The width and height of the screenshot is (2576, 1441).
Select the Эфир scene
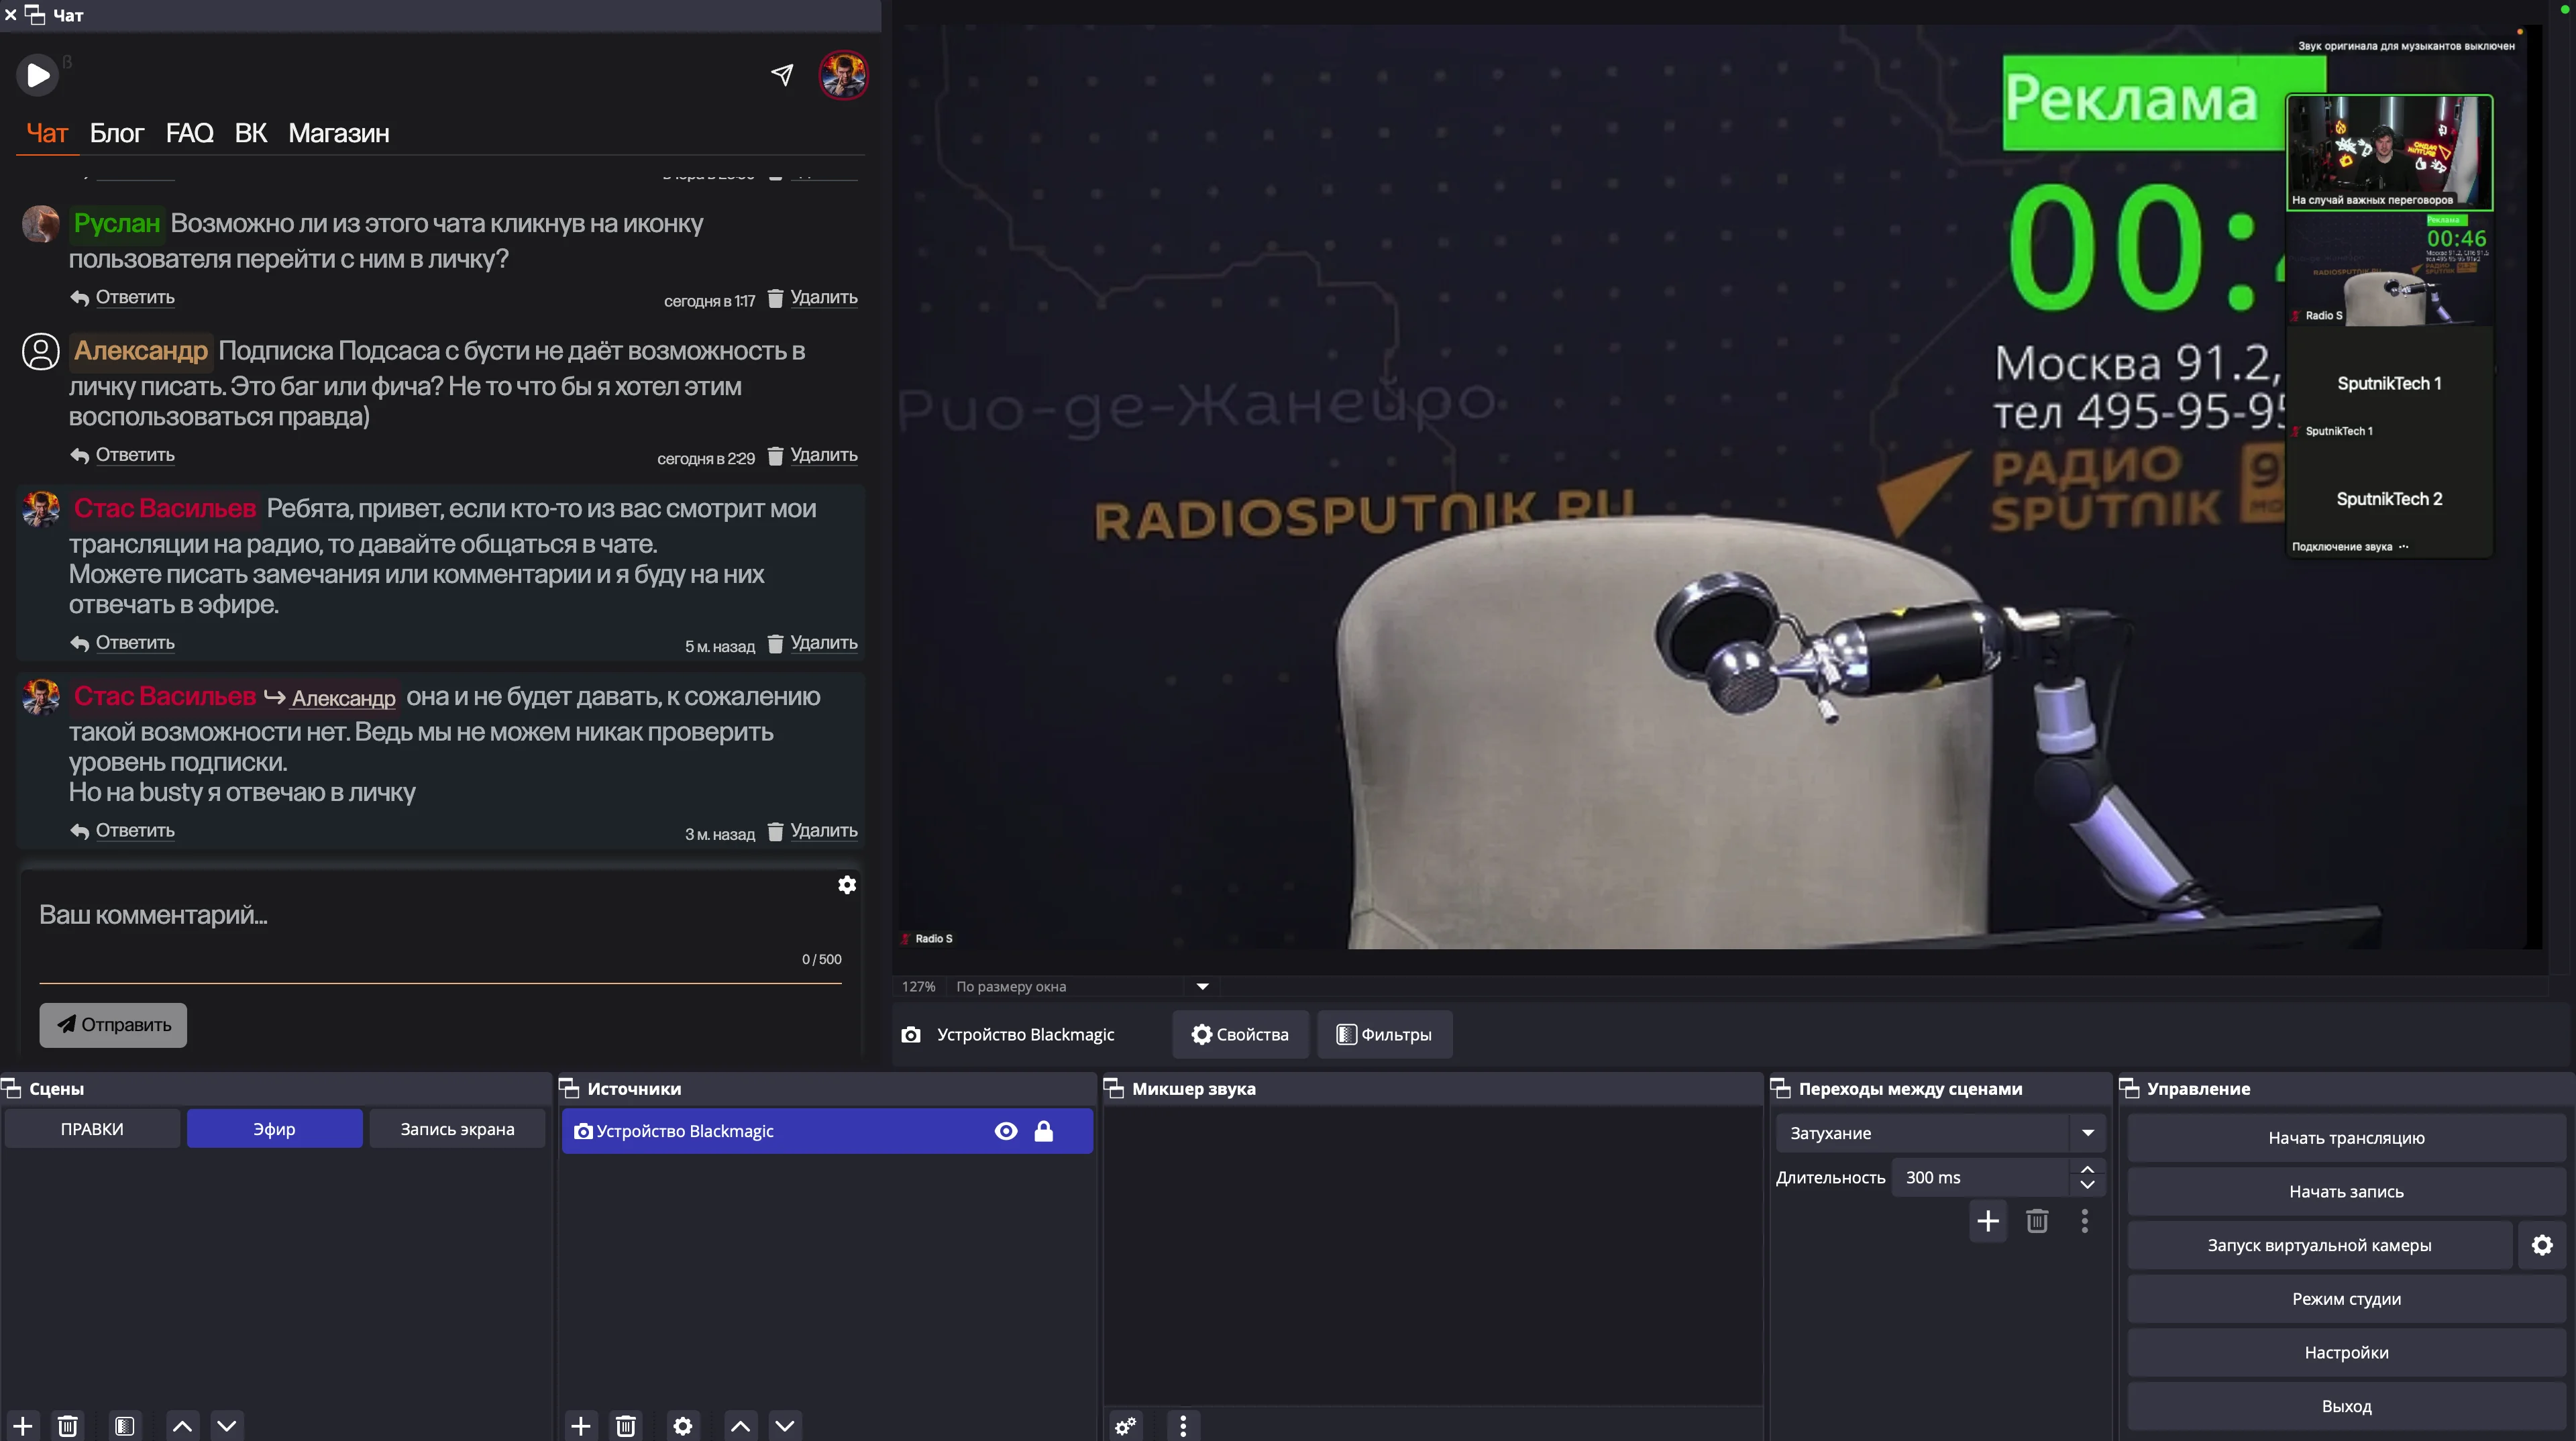pos(274,1129)
